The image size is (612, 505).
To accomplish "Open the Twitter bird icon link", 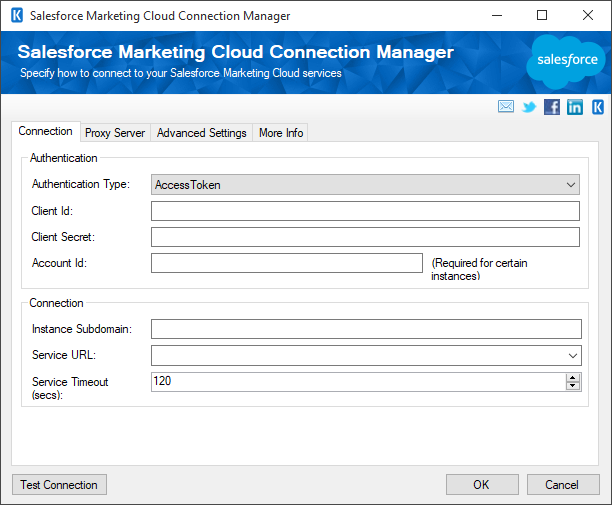I will pos(529,107).
